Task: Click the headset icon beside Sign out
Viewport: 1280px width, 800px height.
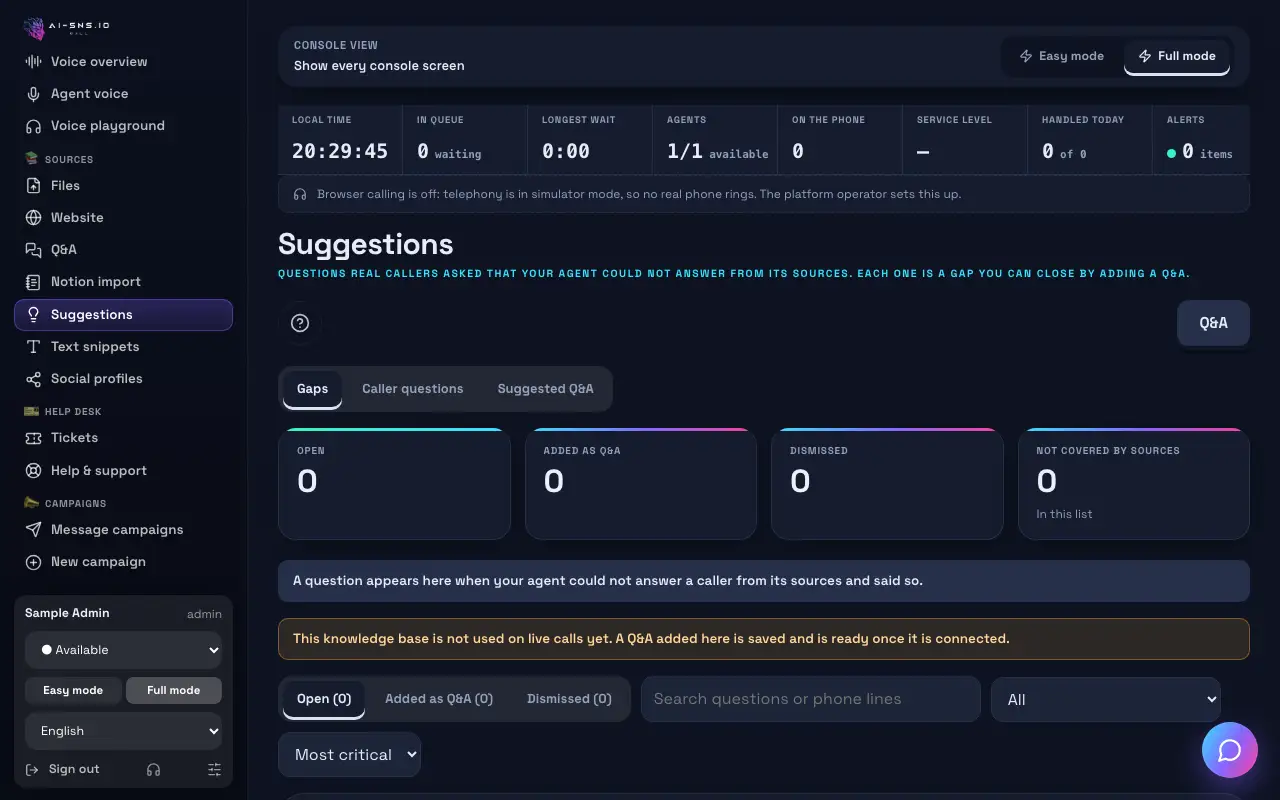Action: (153, 770)
